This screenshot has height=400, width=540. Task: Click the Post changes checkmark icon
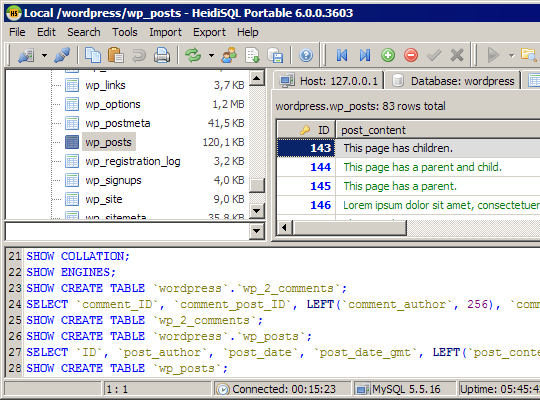click(x=434, y=55)
